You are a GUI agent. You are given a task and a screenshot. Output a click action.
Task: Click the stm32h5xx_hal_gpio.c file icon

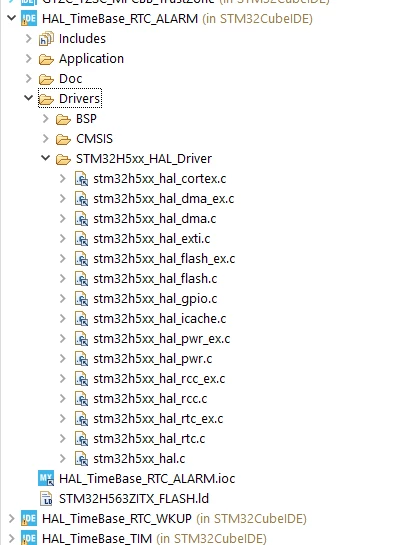click(81, 299)
